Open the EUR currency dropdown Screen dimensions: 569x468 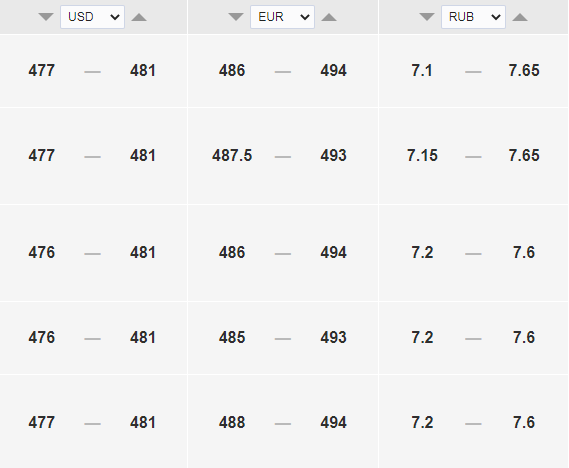pos(282,17)
